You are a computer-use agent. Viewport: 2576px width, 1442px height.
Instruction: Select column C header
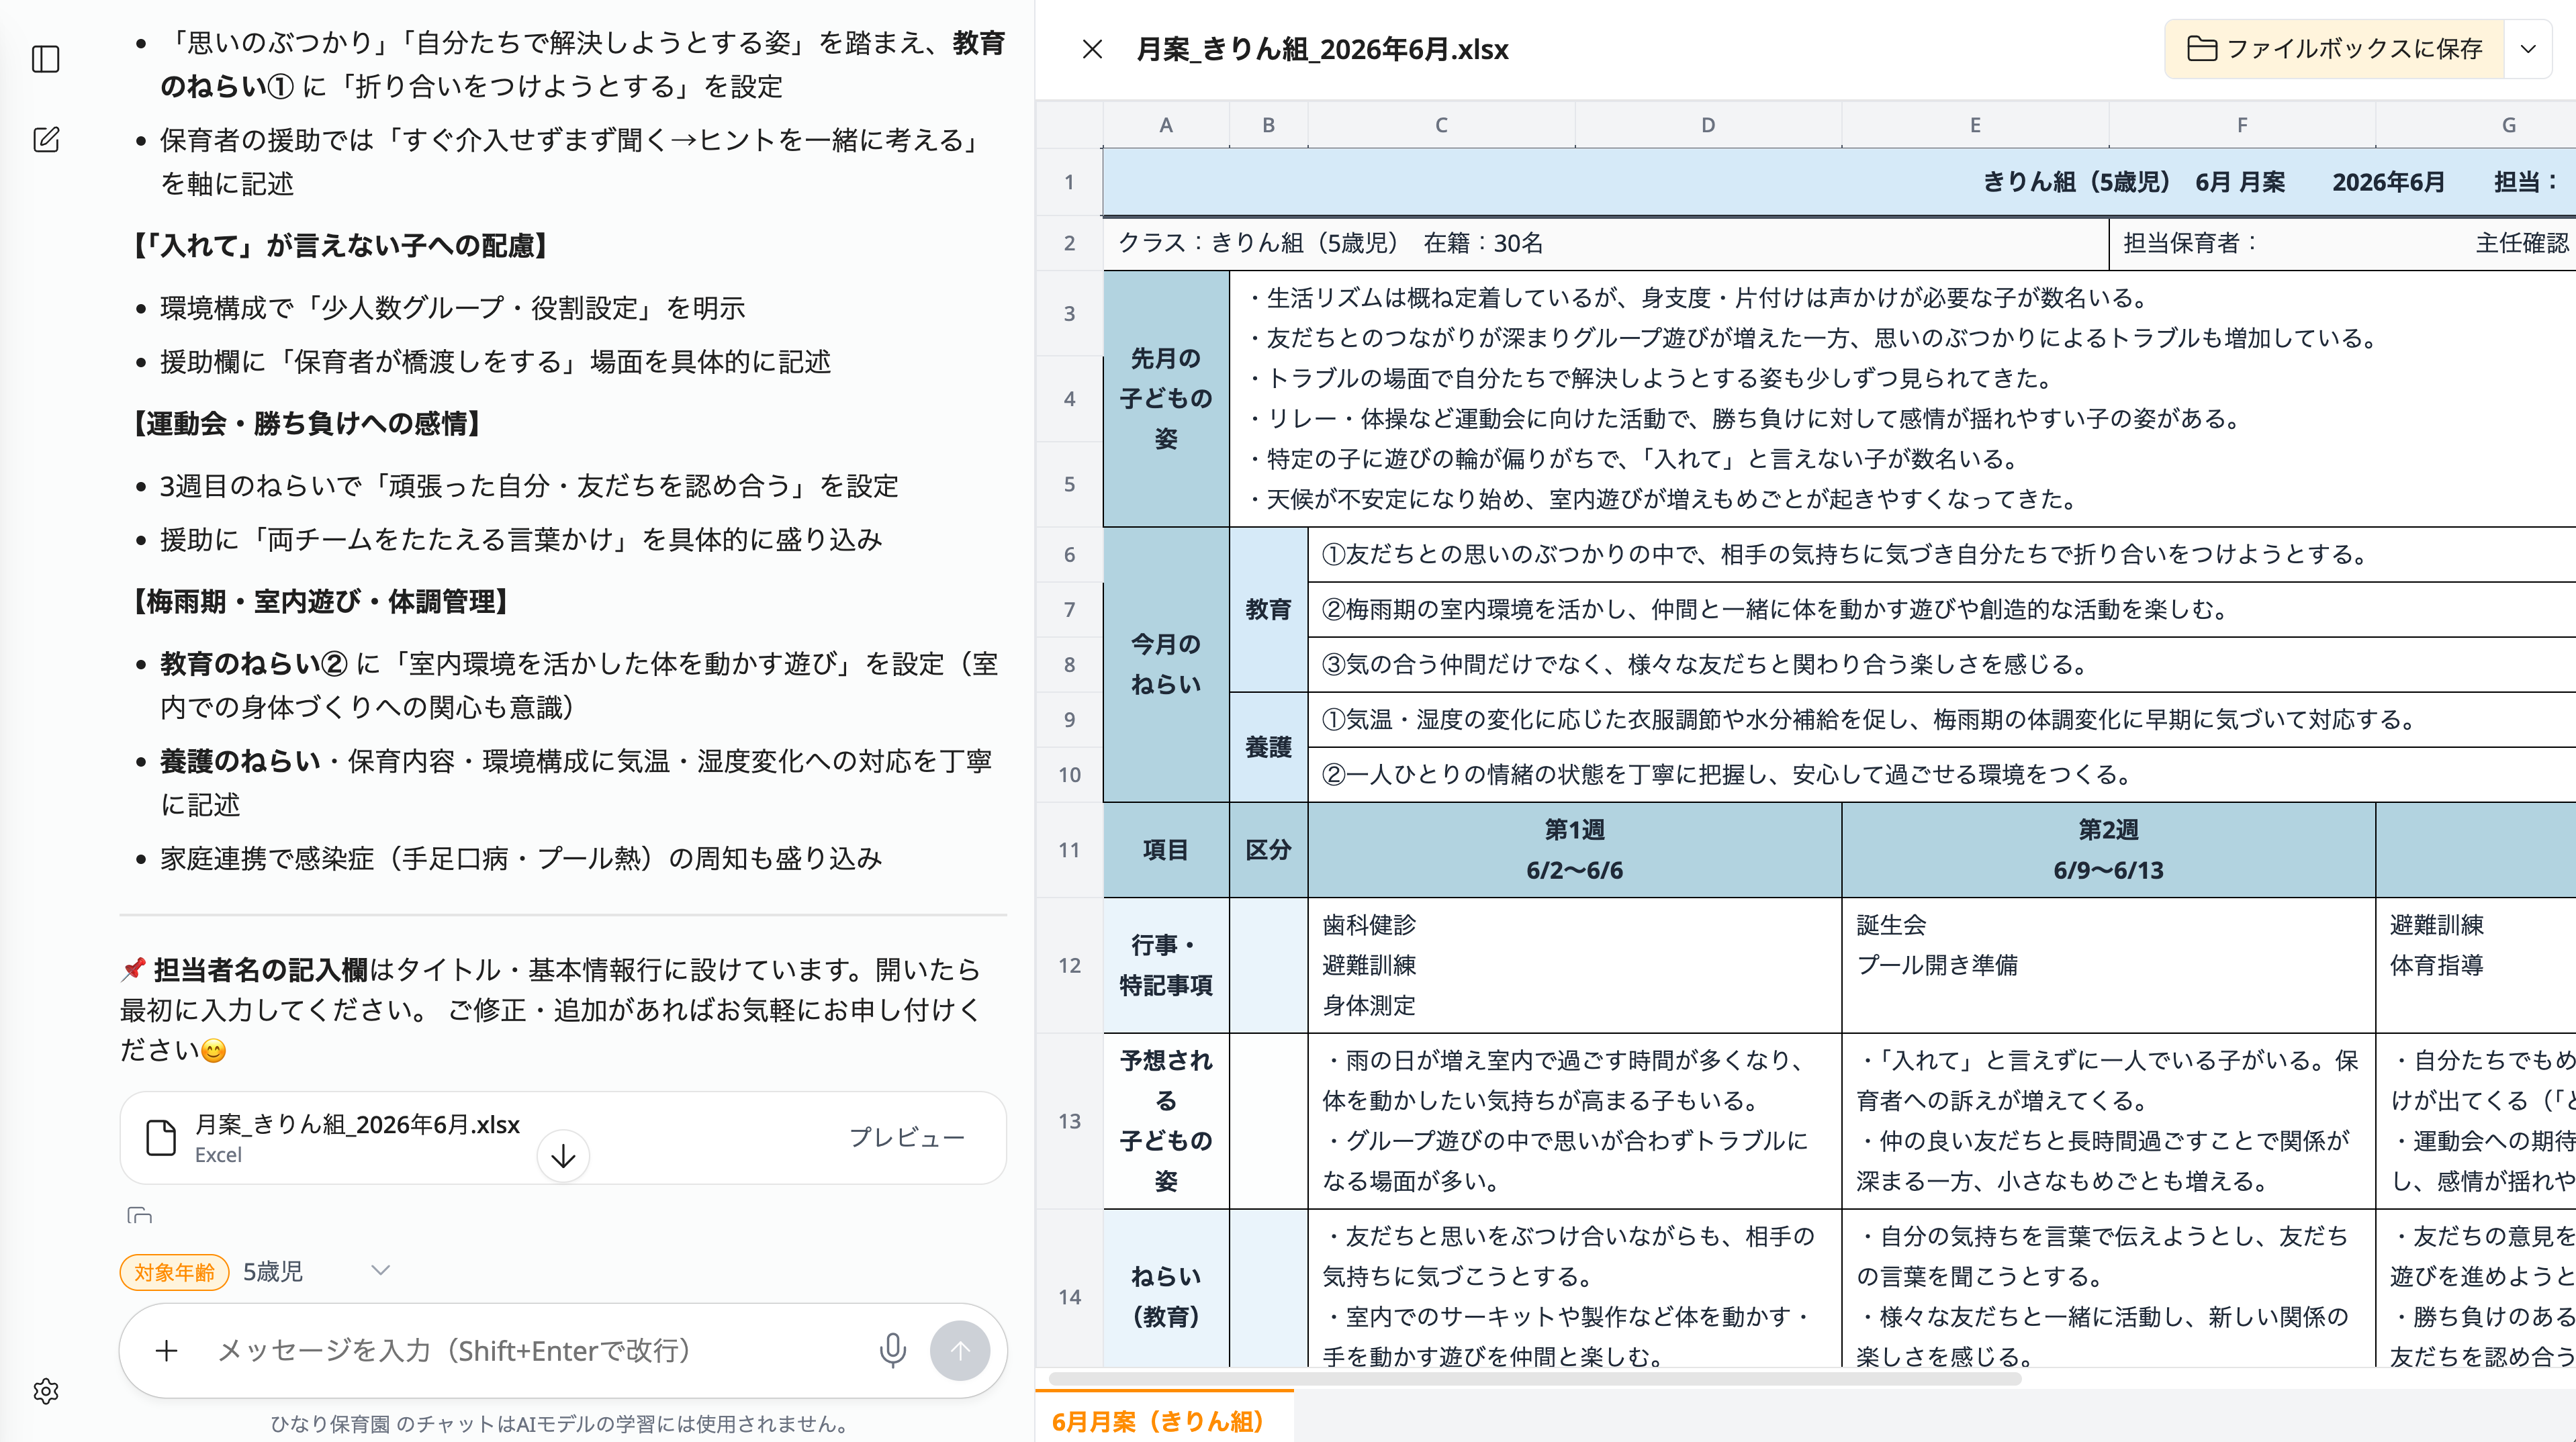pyautogui.click(x=1441, y=125)
